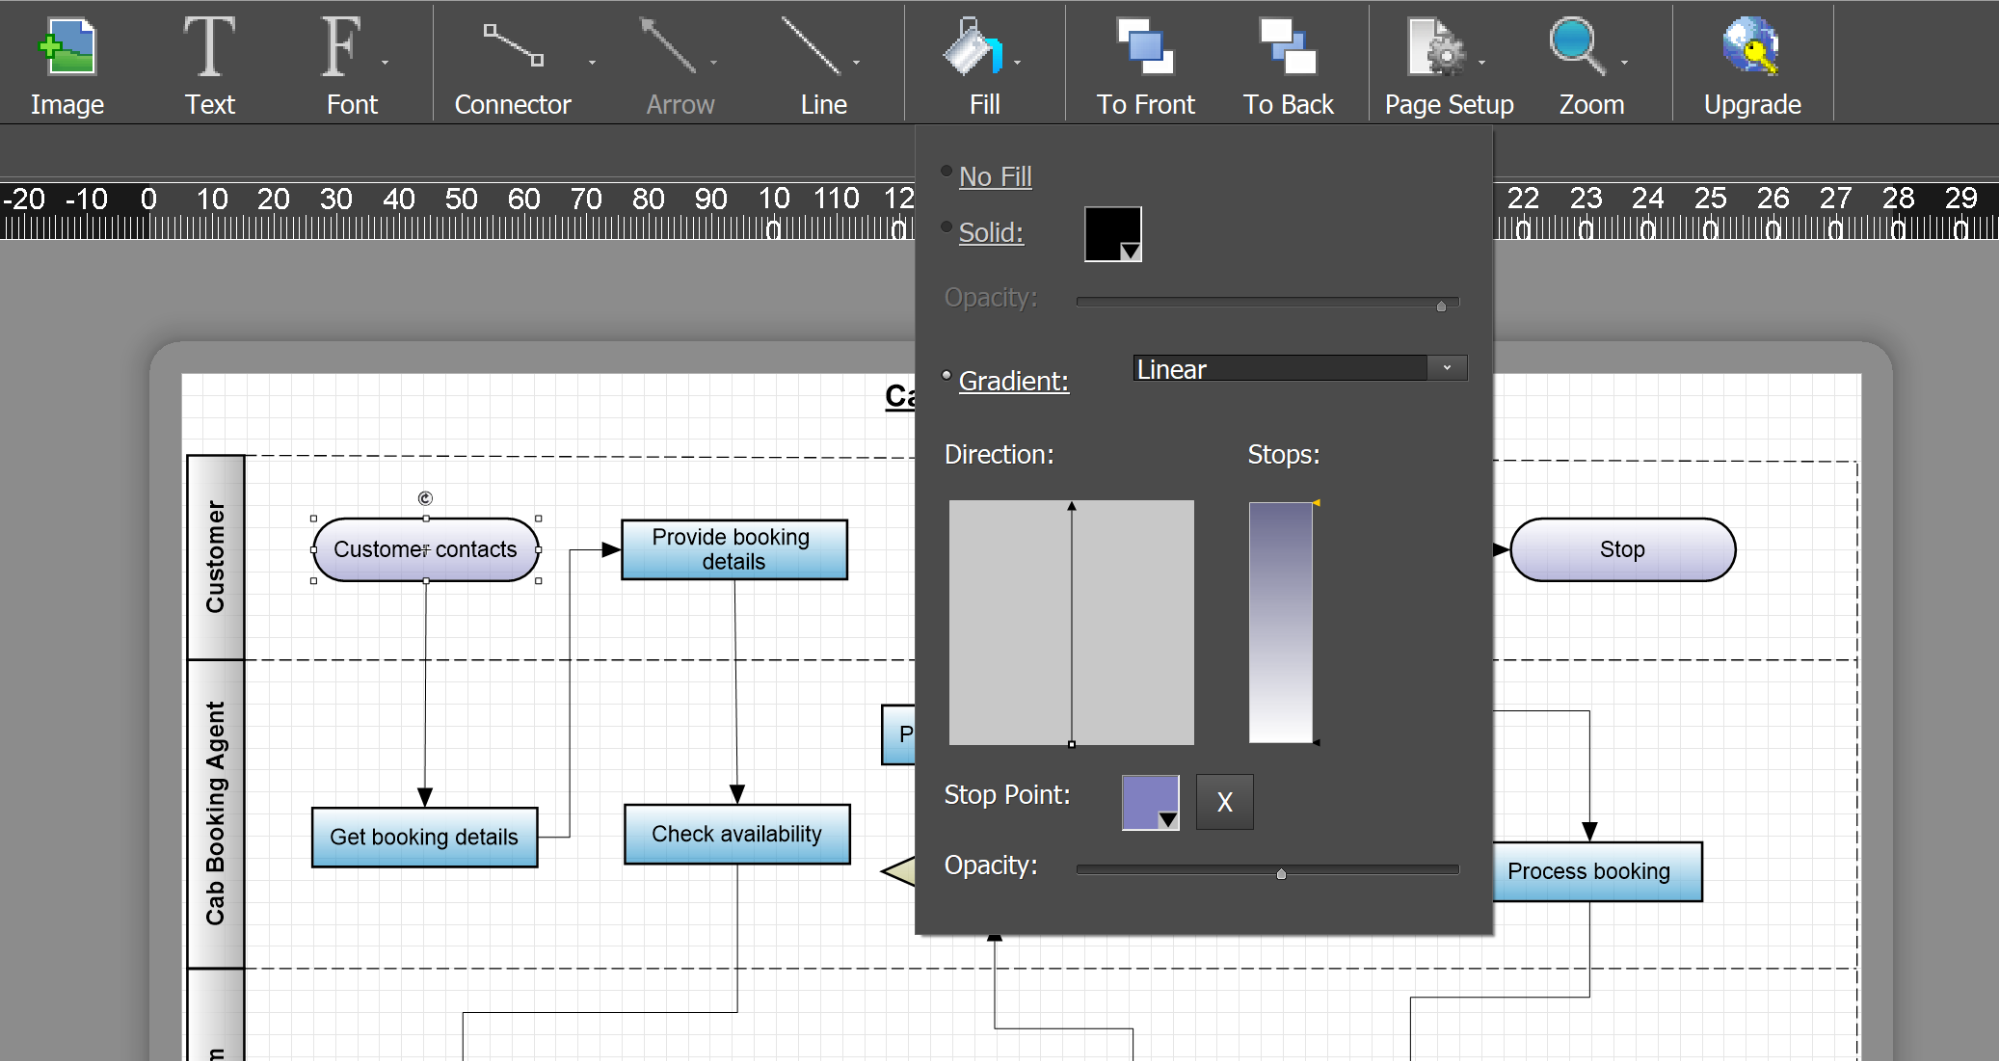
Task: Open Page Setup
Action: [x=1447, y=60]
